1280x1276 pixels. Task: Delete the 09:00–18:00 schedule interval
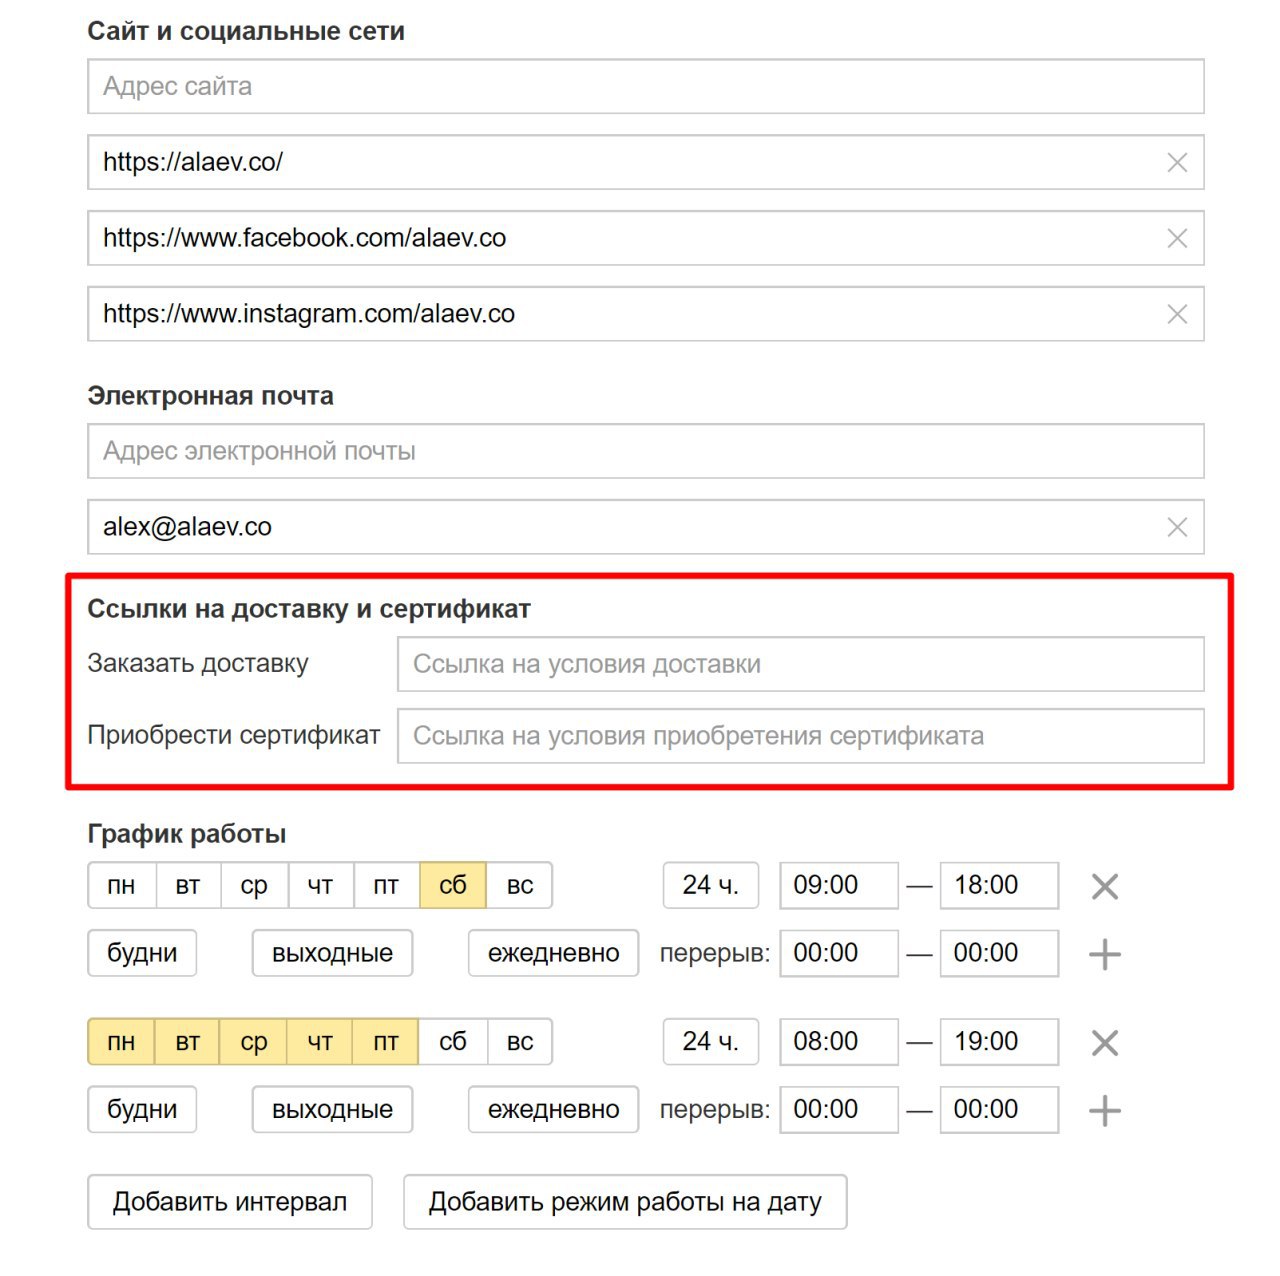point(1105,886)
